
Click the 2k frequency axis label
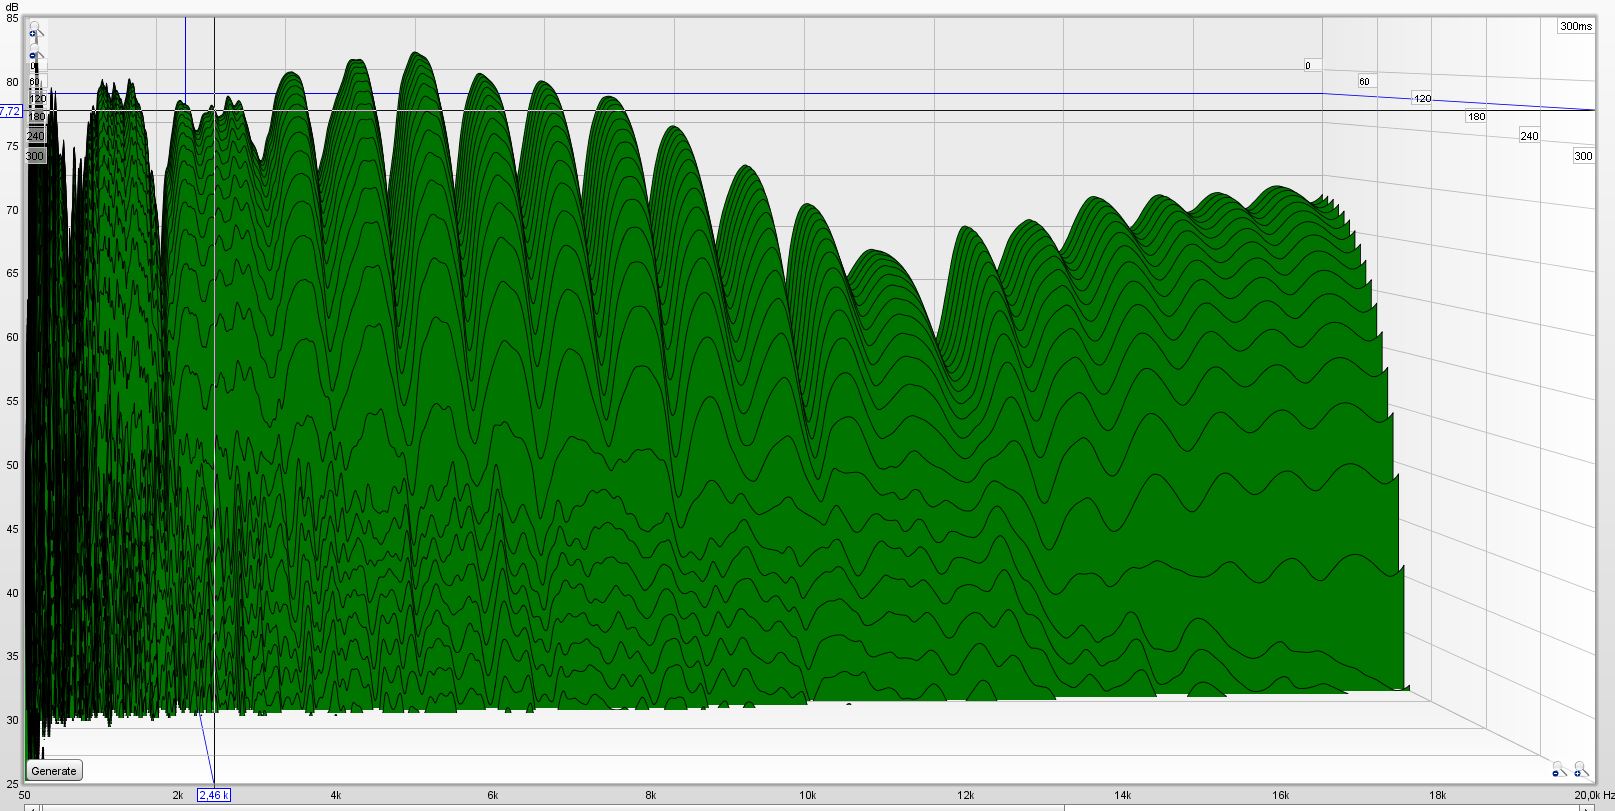coord(178,796)
